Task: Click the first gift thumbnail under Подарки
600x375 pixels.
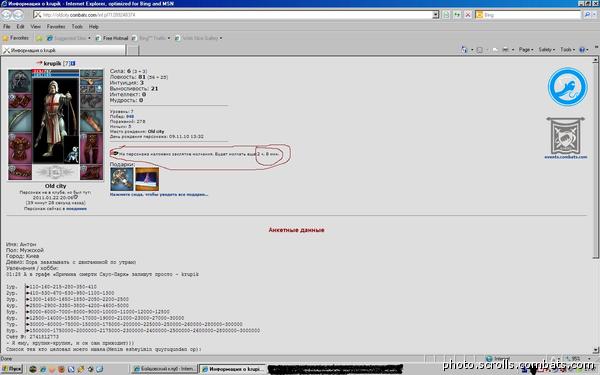Action: [122, 179]
